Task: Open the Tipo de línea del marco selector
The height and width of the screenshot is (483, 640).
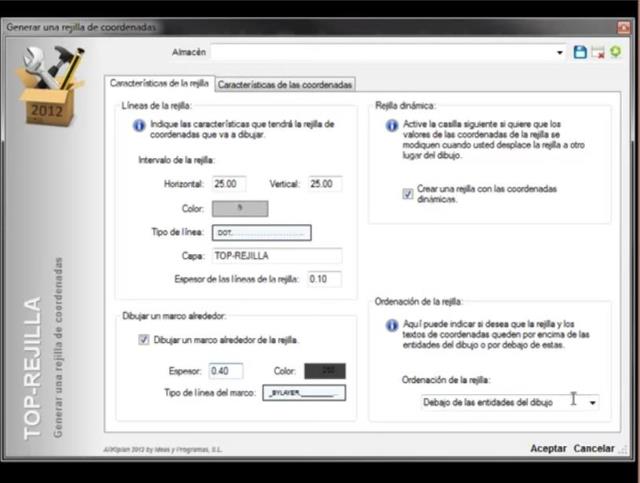Action: (x=304, y=393)
